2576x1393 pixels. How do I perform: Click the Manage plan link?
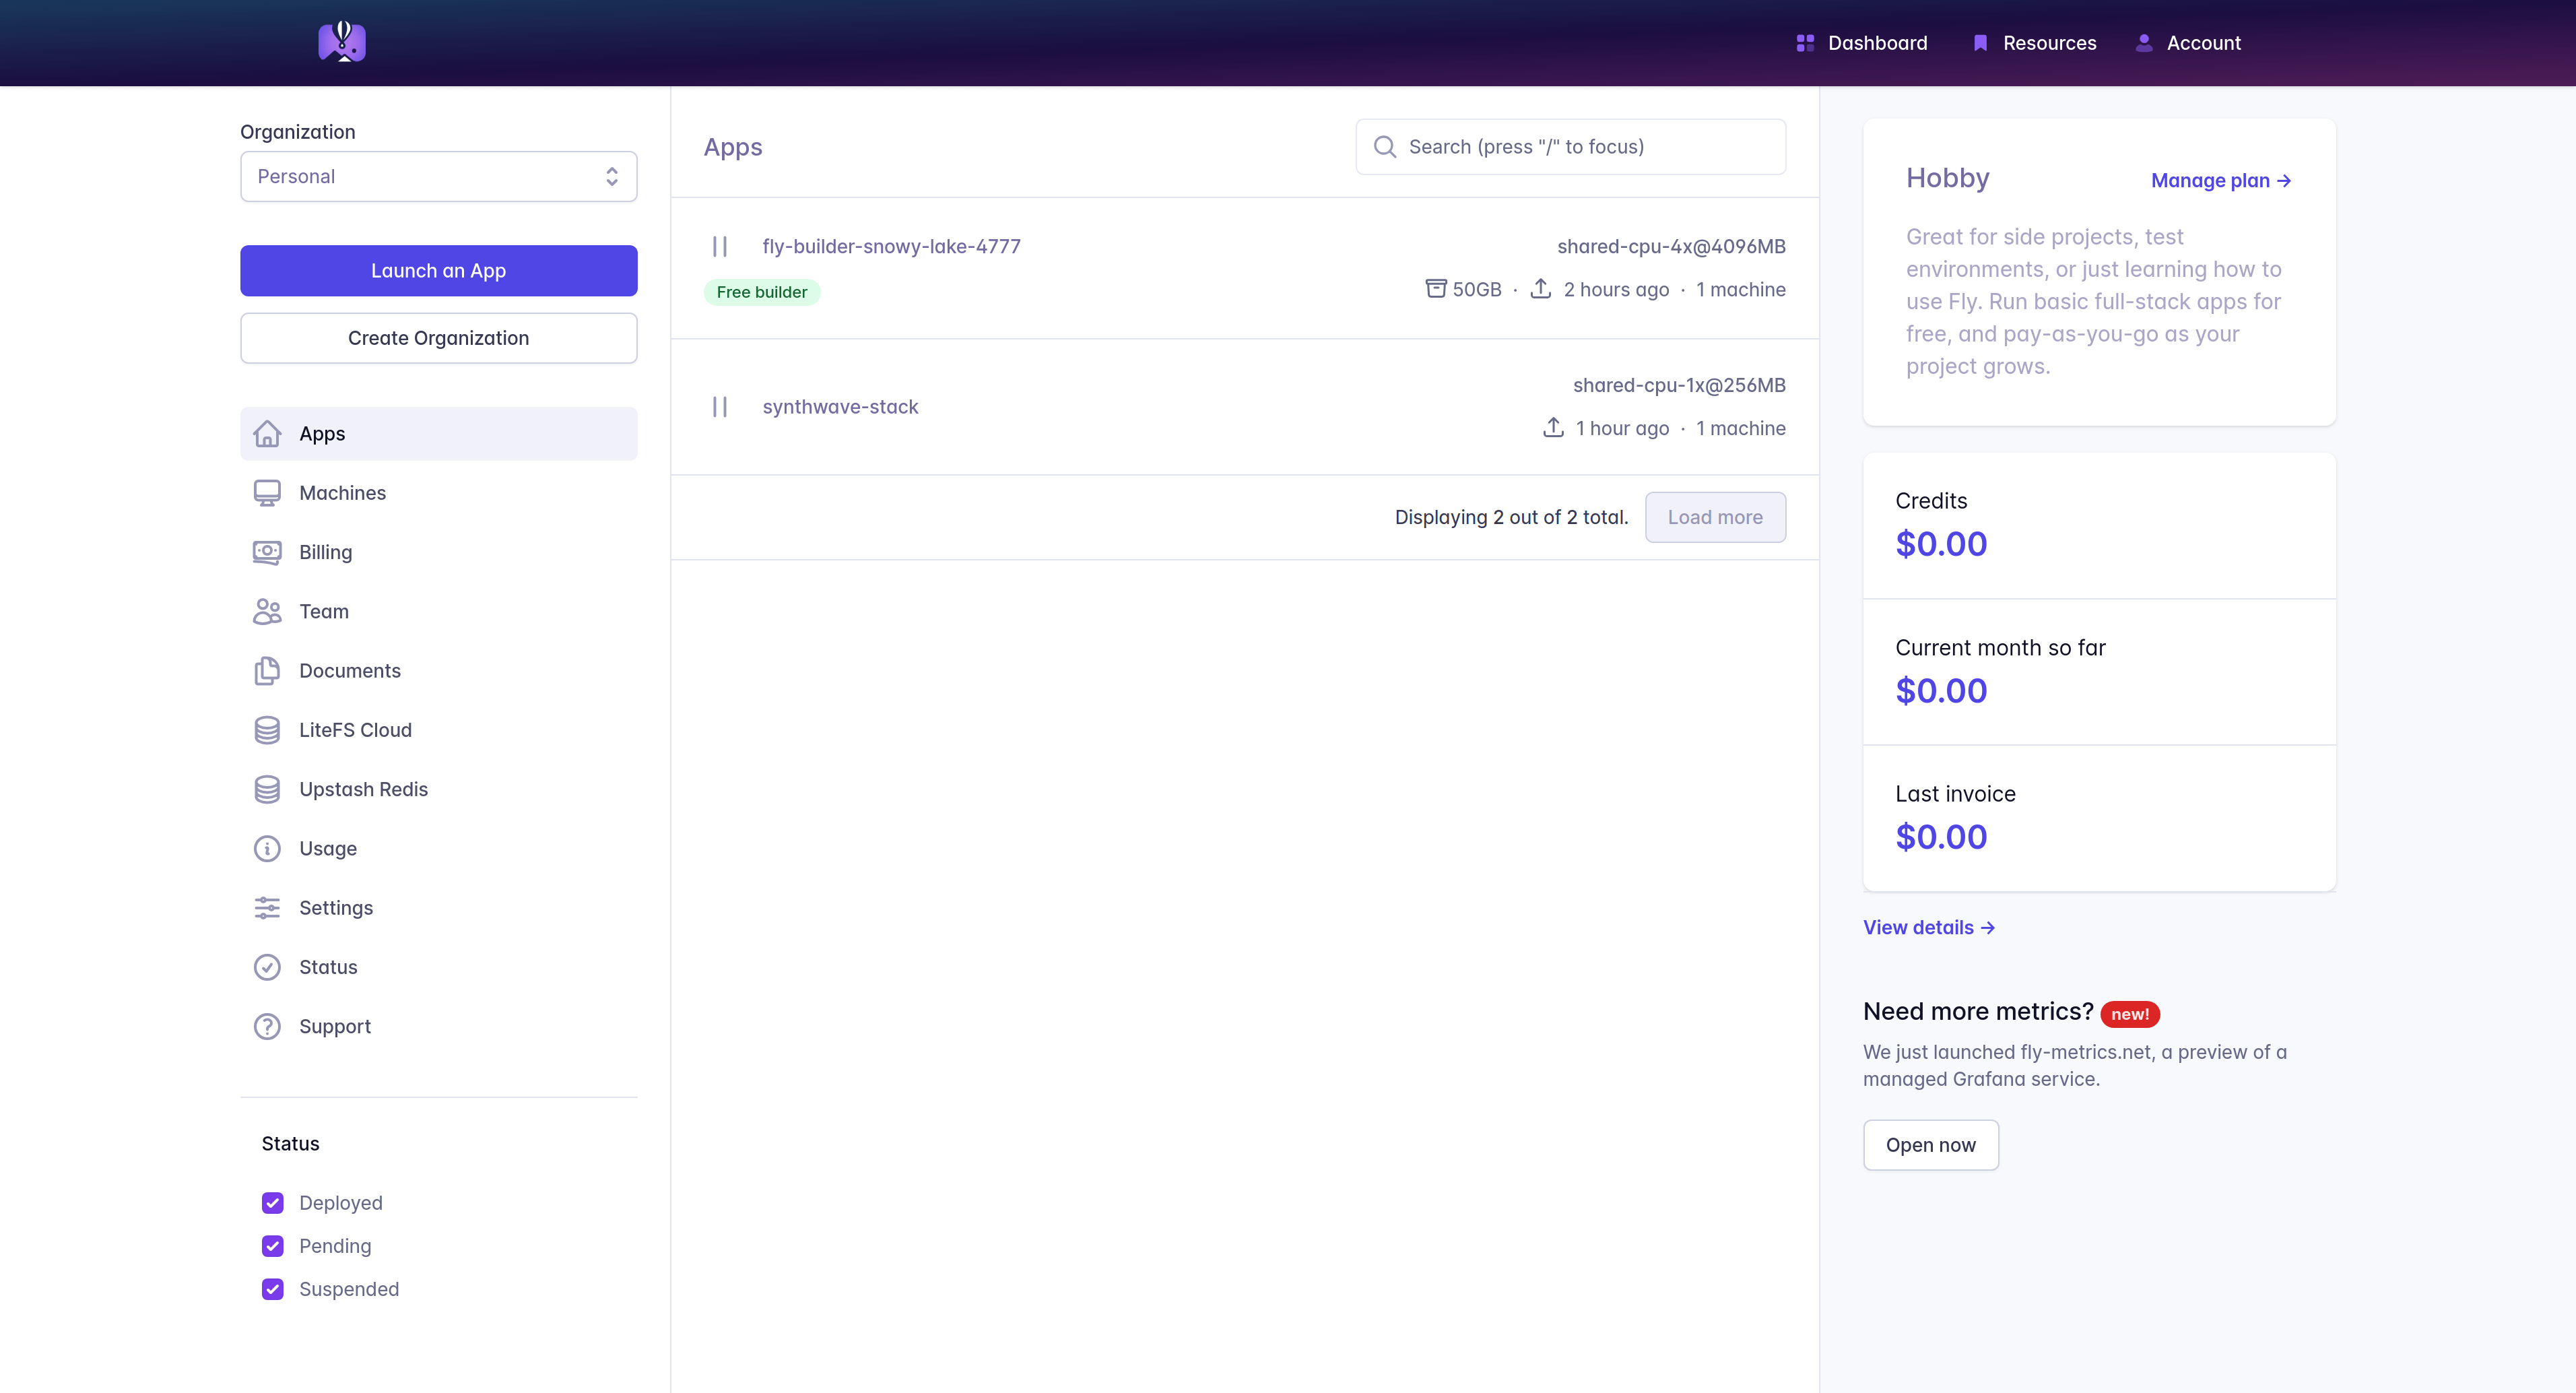pos(2221,180)
